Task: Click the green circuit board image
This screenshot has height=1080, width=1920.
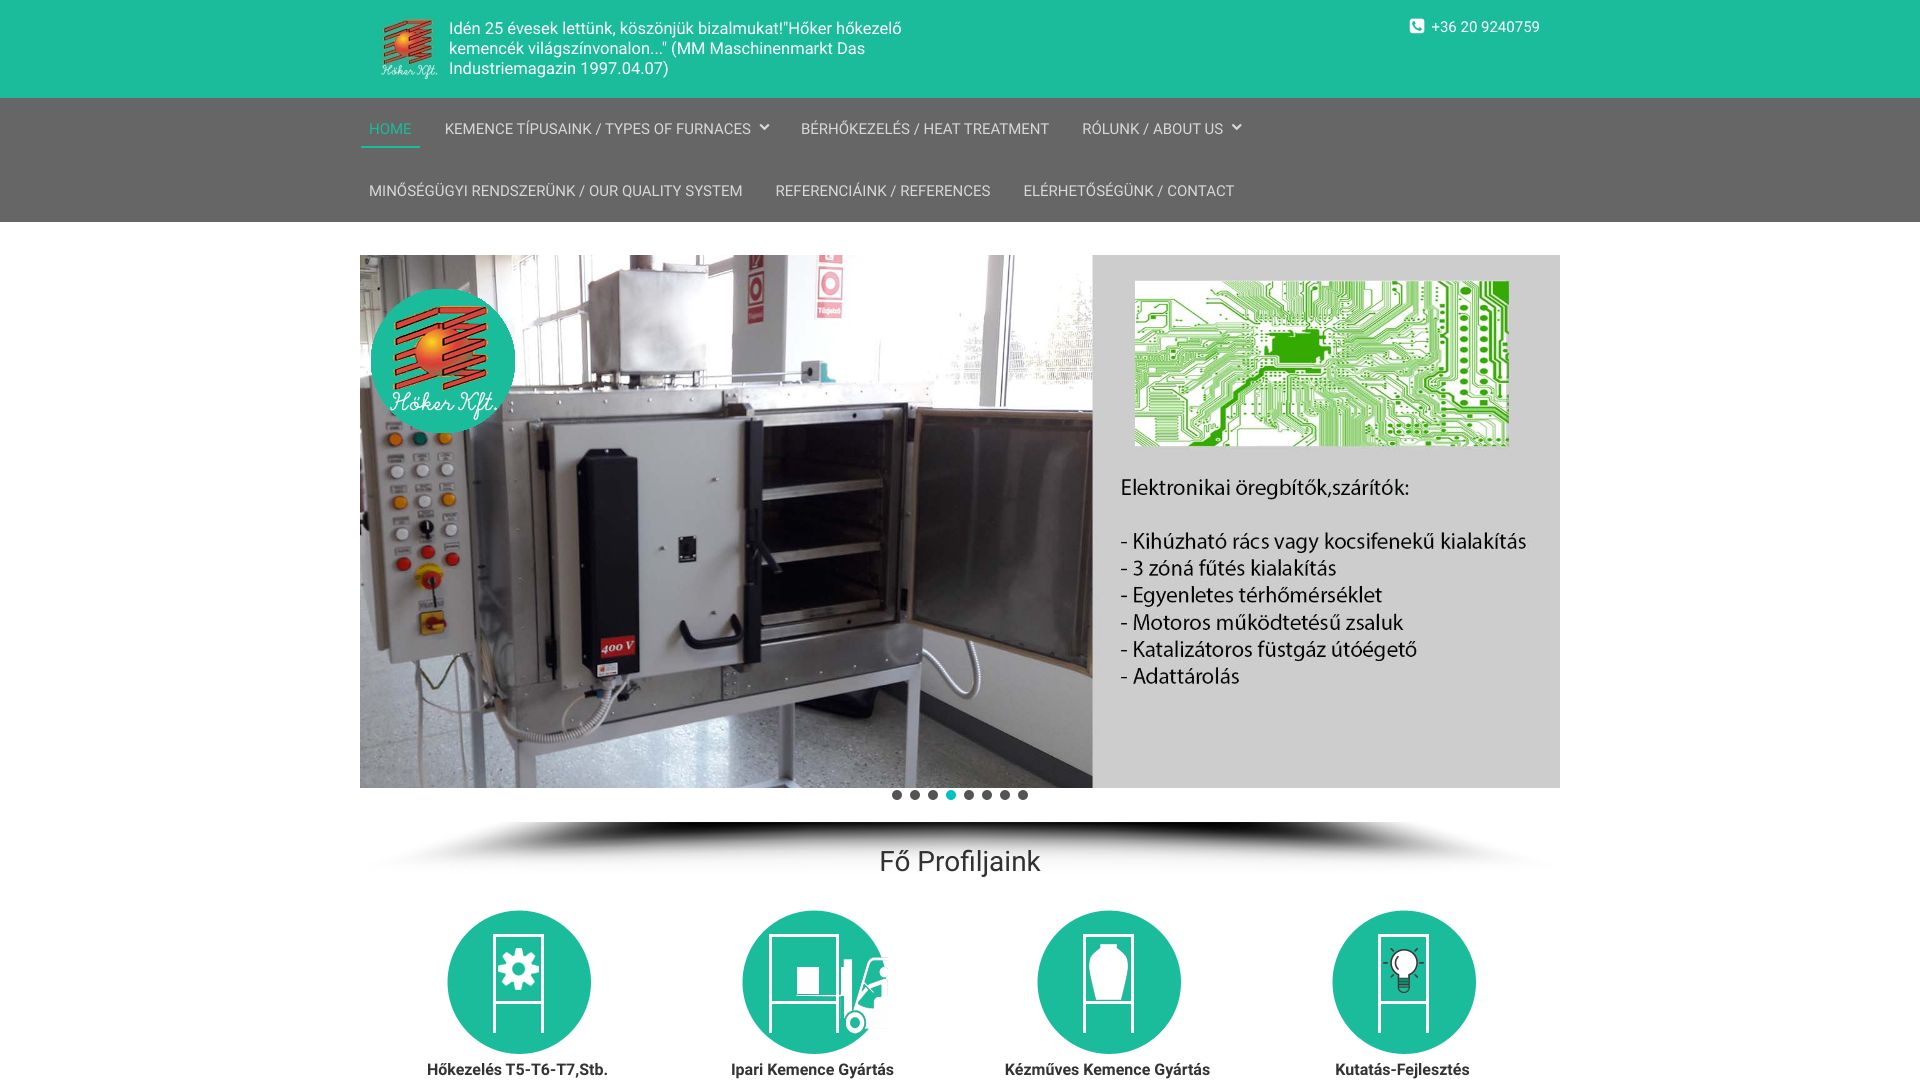Action: tap(1321, 363)
